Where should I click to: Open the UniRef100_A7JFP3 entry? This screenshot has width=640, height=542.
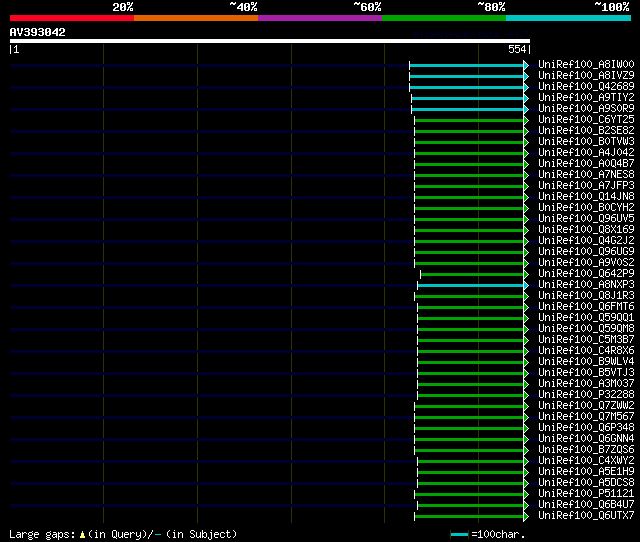coord(586,186)
